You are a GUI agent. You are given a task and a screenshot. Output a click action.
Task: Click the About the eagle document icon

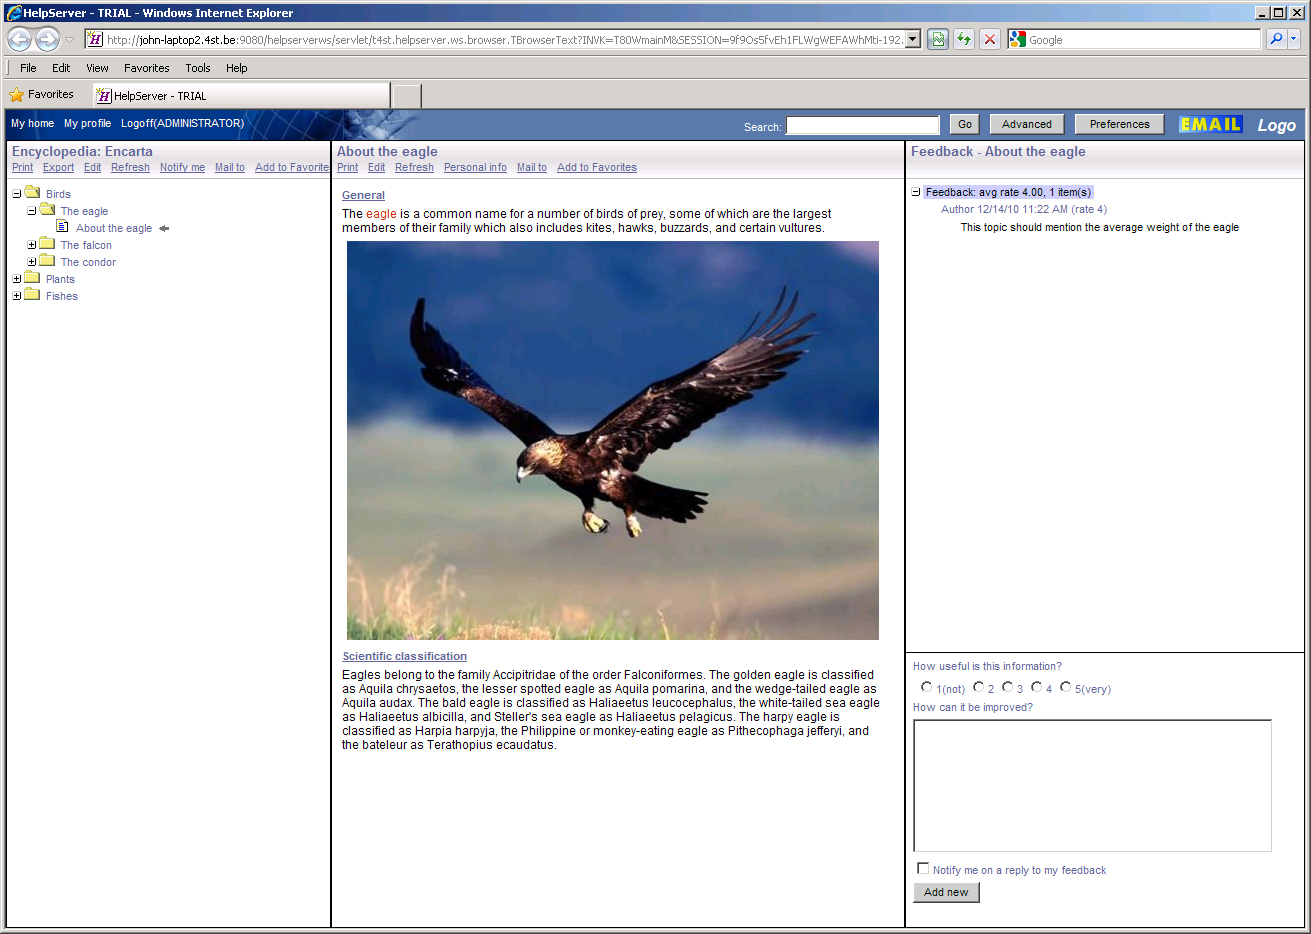pyautogui.click(x=62, y=227)
